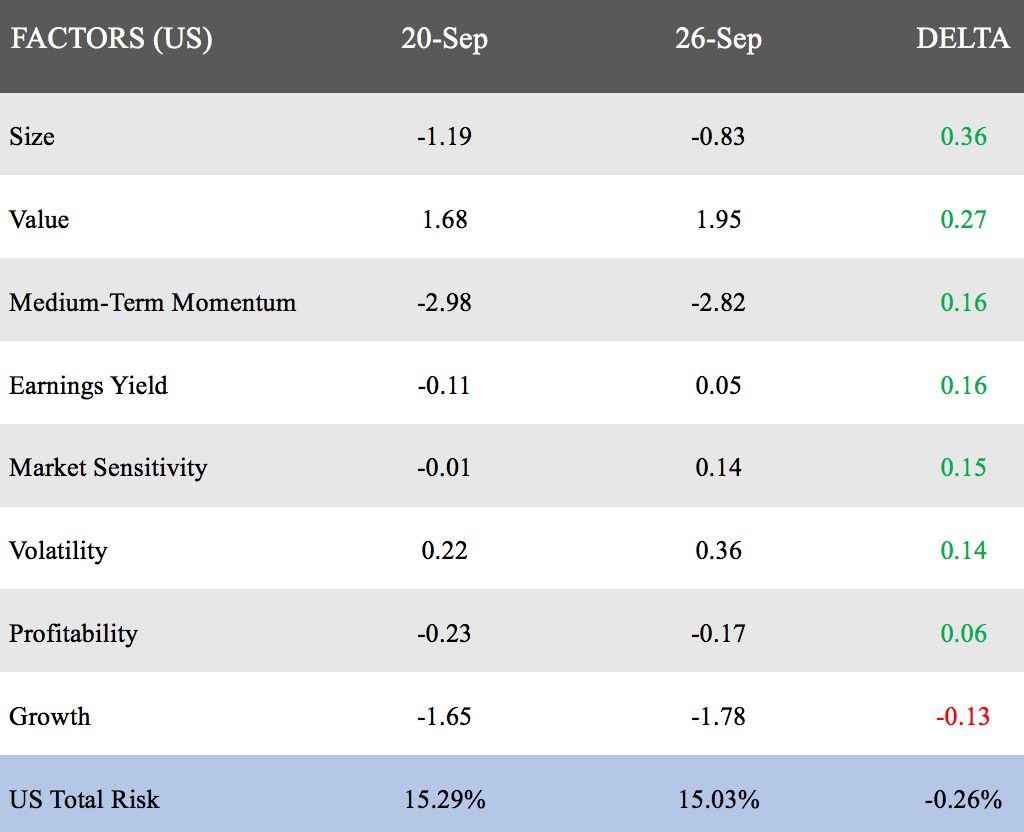The width and height of the screenshot is (1024, 832).
Task: Click the 26-Sep column header
Action: (x=718, y=39)
